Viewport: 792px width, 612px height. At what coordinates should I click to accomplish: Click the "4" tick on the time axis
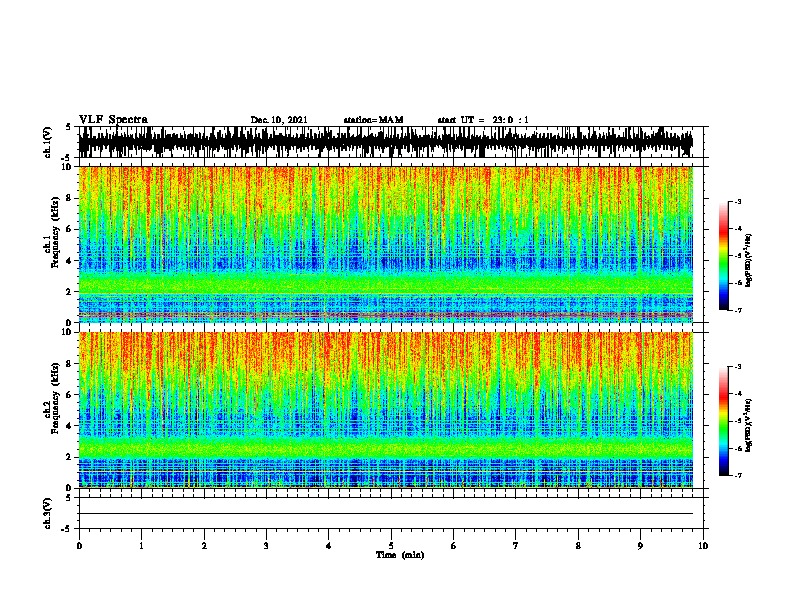tap(329, 545)
